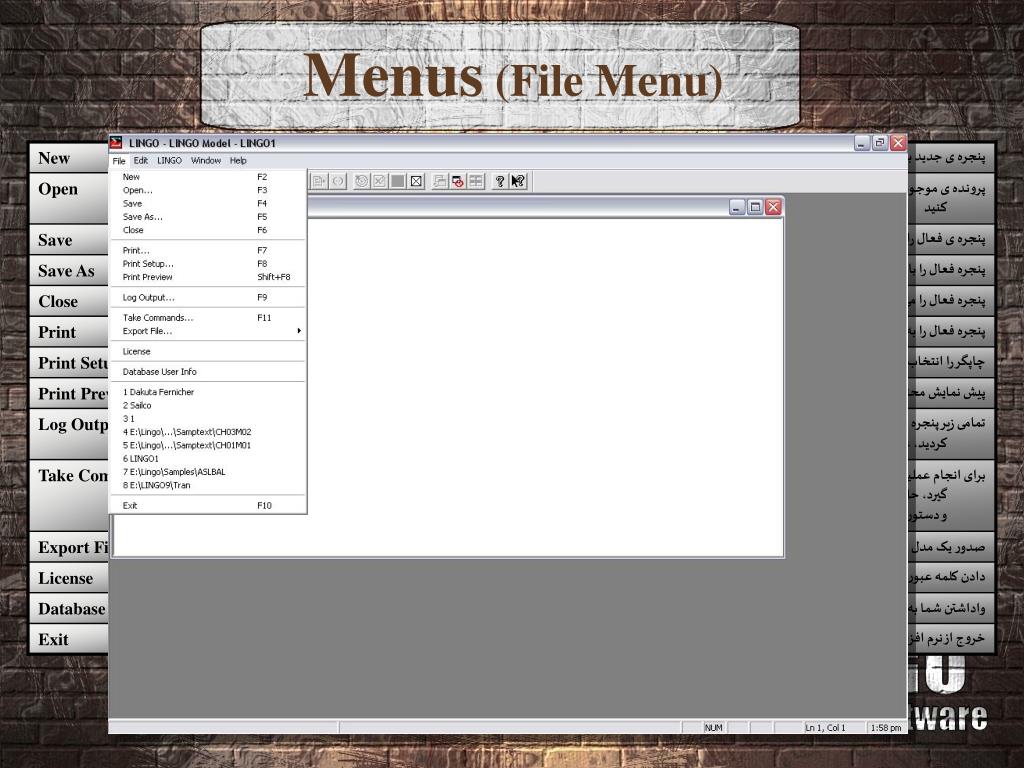The image size is (1024, 768).
Task: Click the solid gray square toolbar icon
Action: (x=397, y=181)
